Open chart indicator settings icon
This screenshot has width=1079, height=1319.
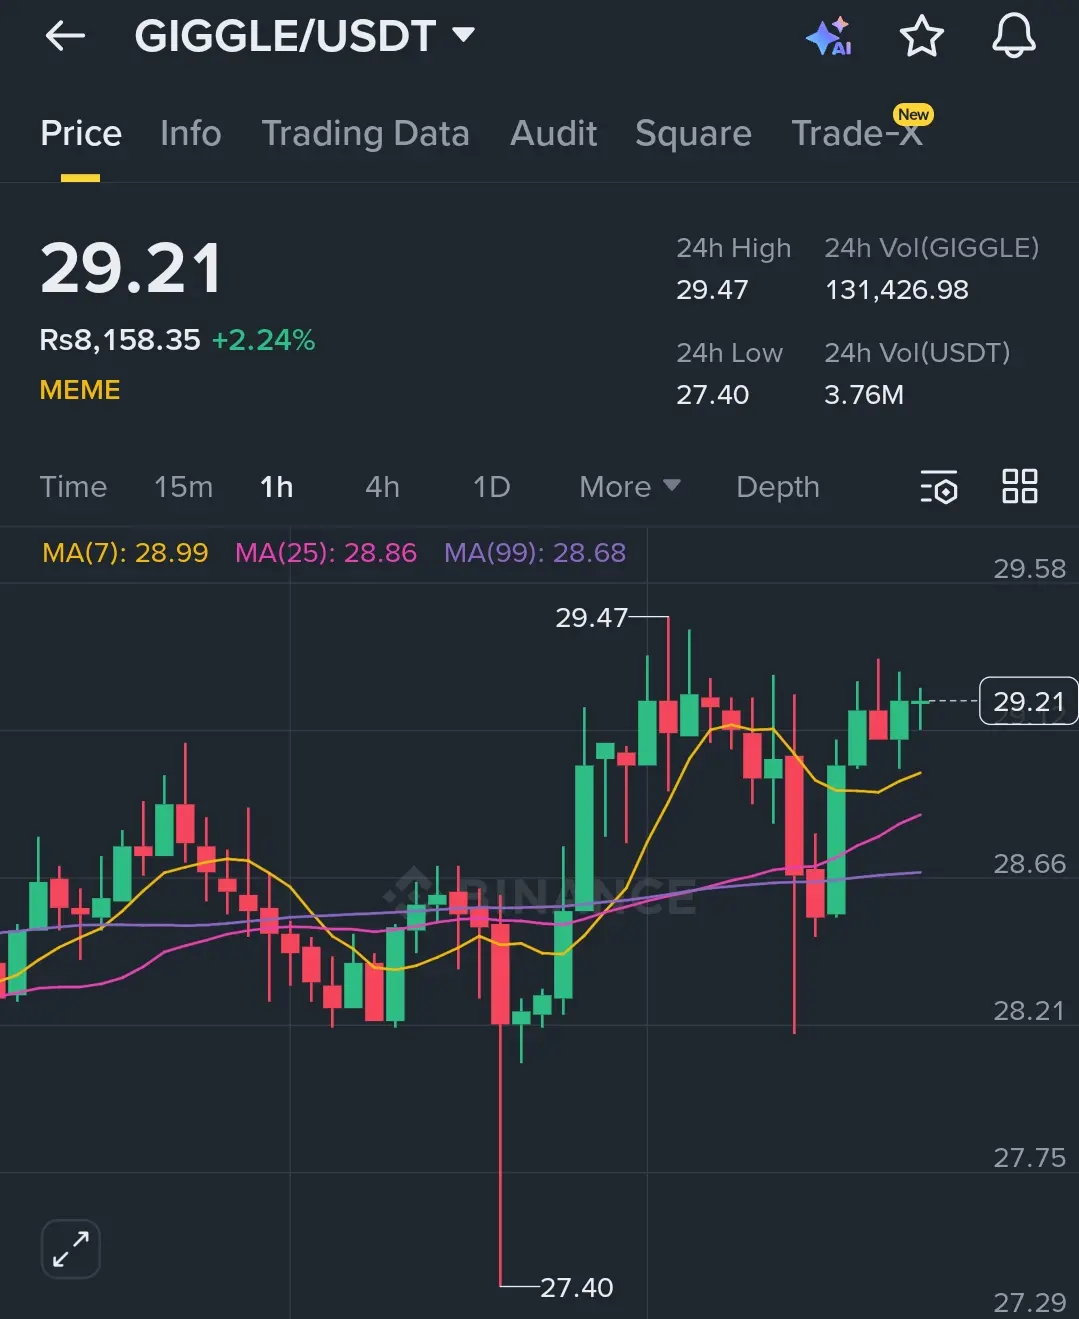click(x=939, y=487)
